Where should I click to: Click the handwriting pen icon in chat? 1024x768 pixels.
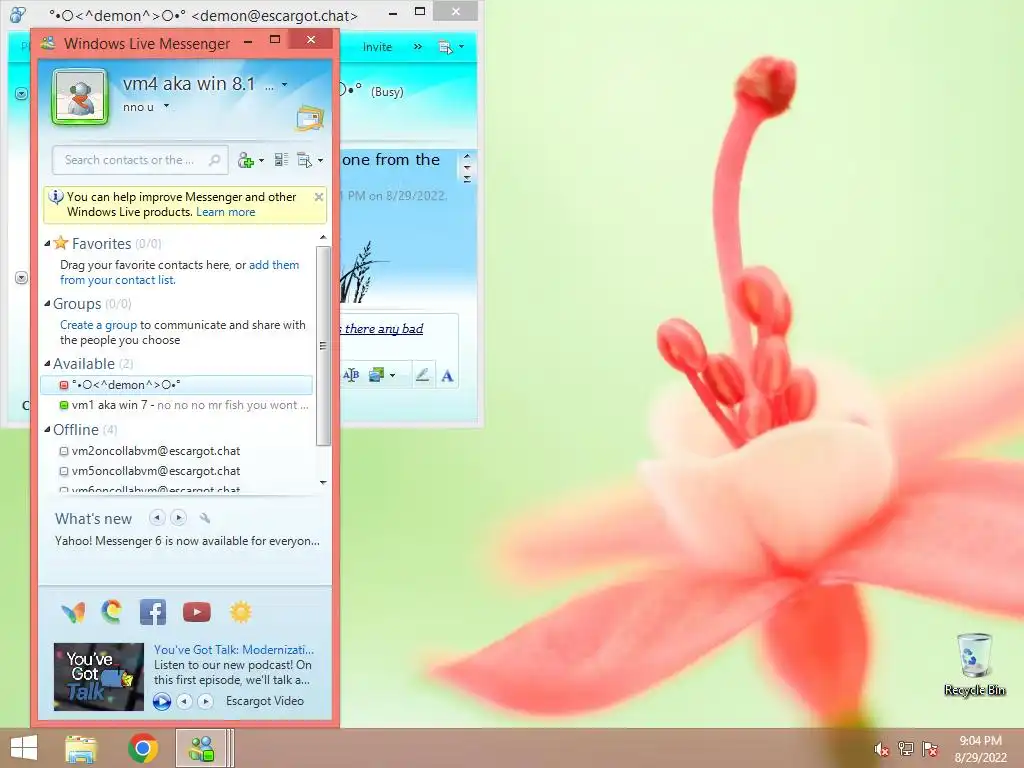tap(423, 375)
